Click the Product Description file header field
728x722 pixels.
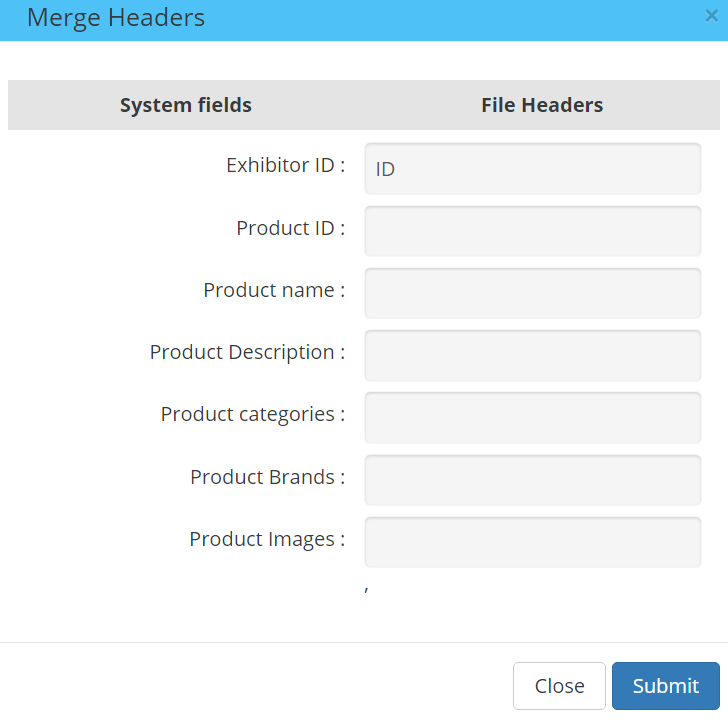click(532, 355)
